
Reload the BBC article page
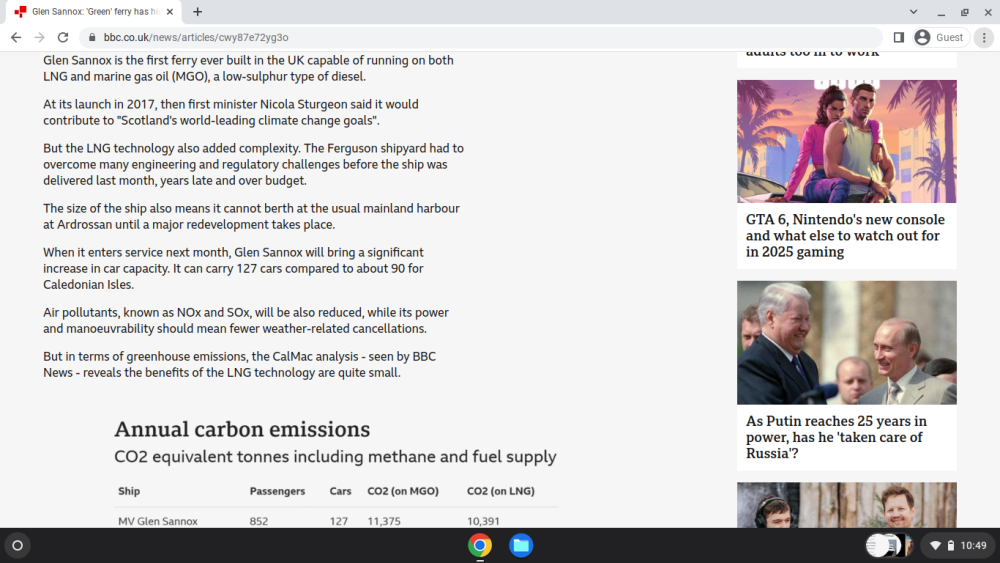point(62,38)
